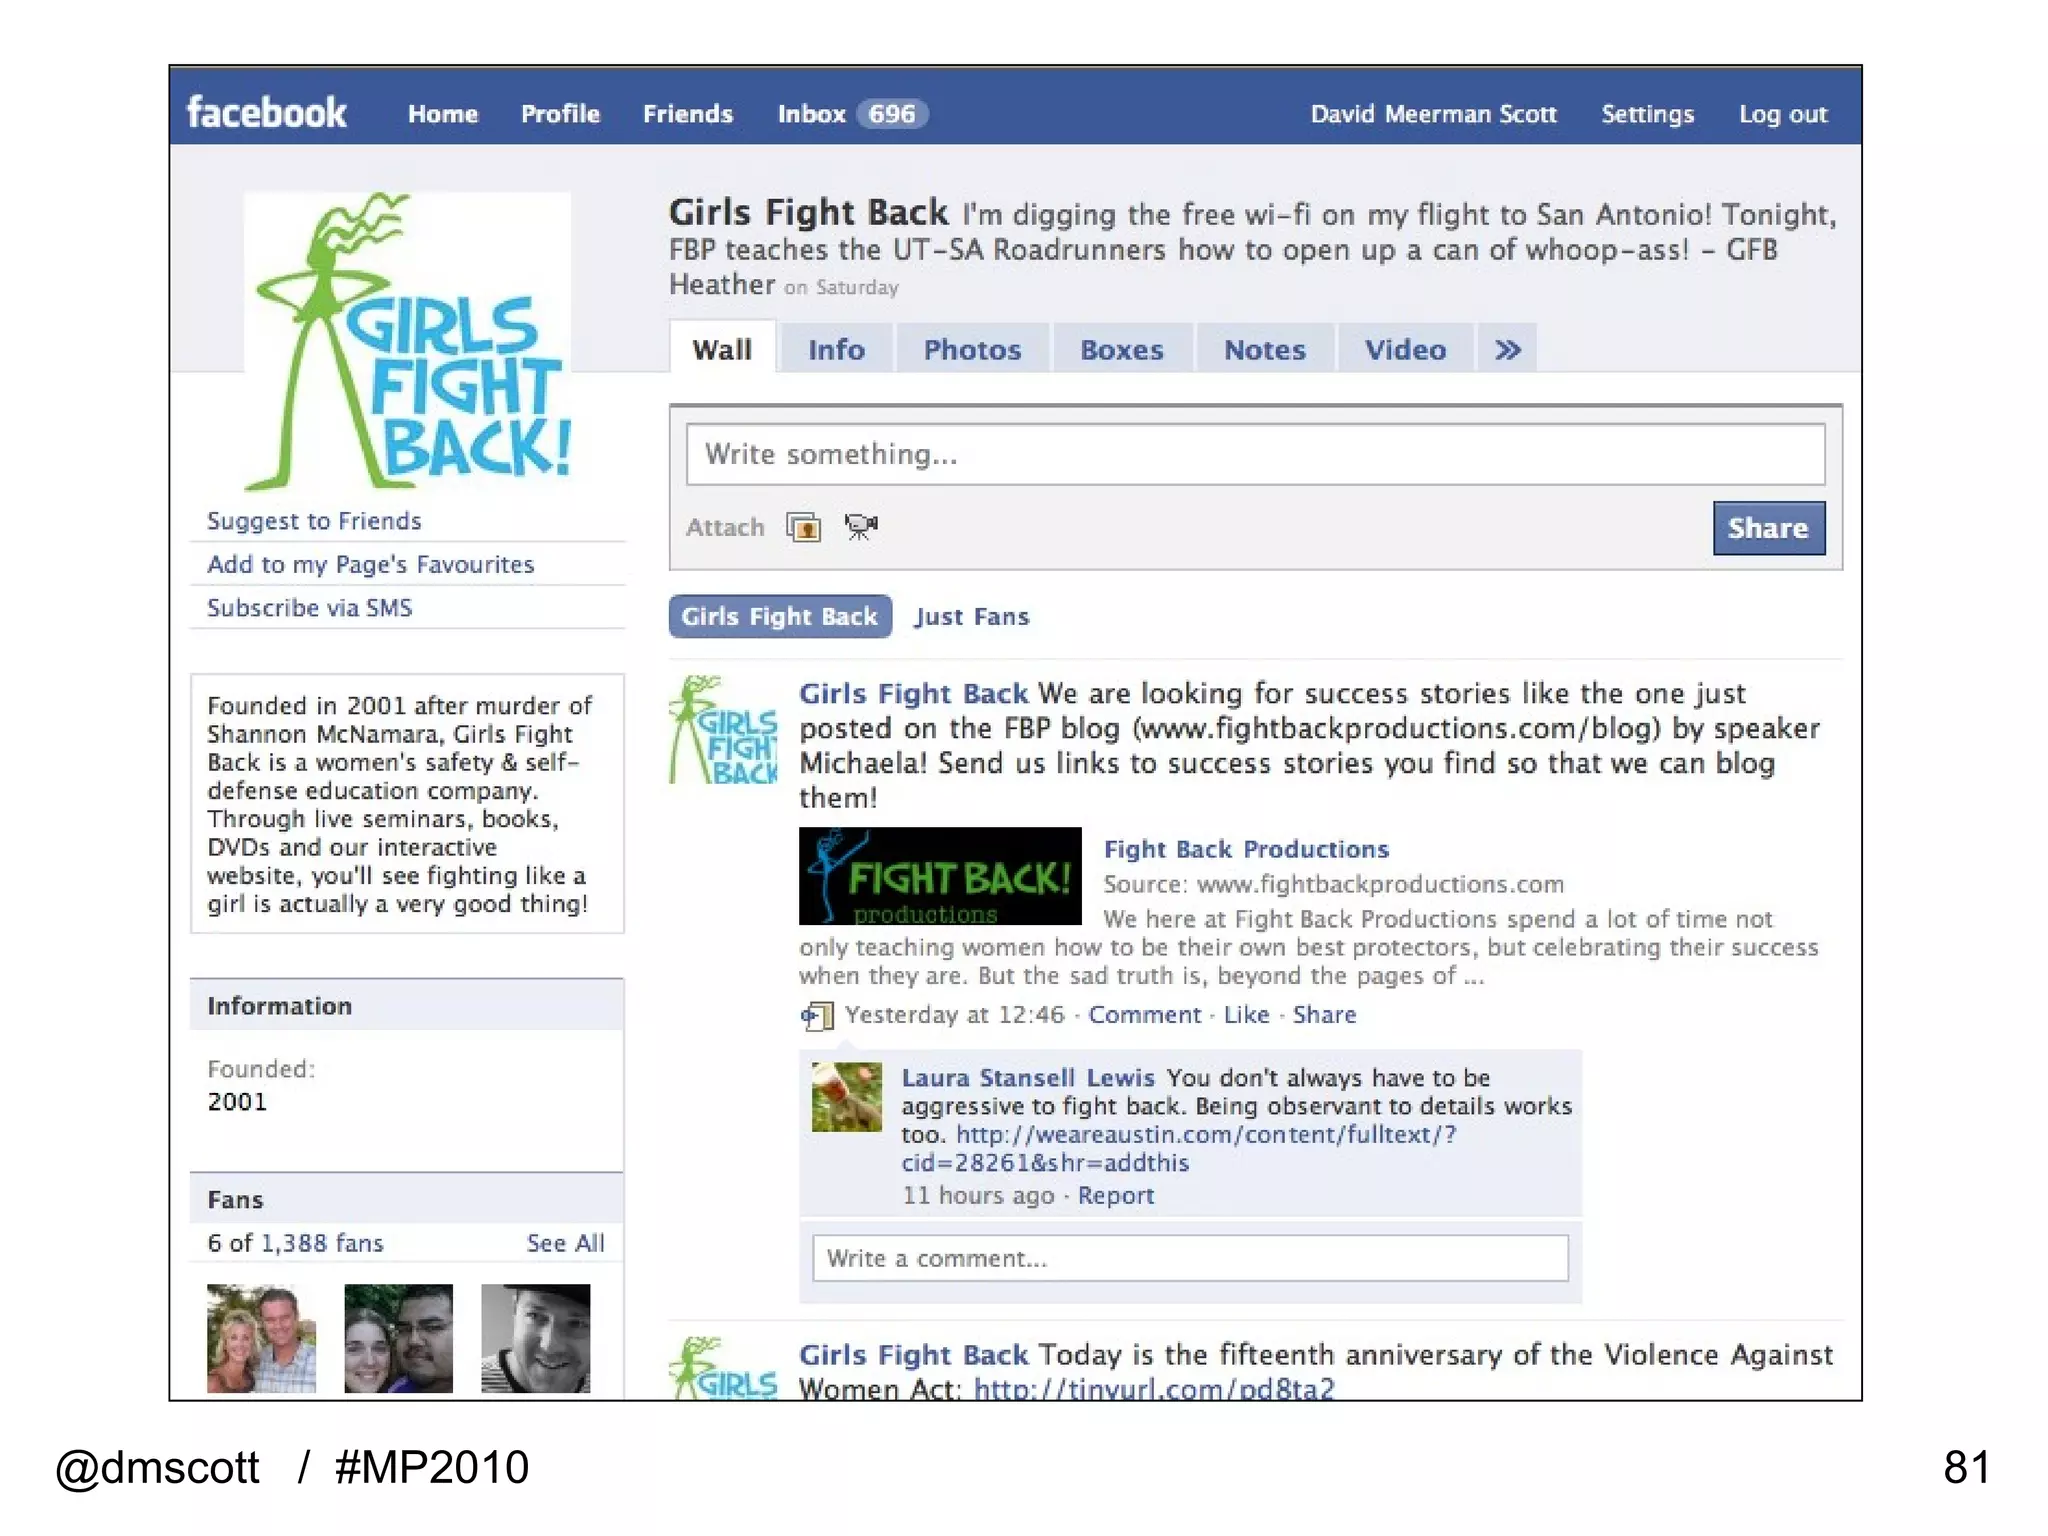Click the facebook logo
The image size is (2048, 1536).
(266, 112)
